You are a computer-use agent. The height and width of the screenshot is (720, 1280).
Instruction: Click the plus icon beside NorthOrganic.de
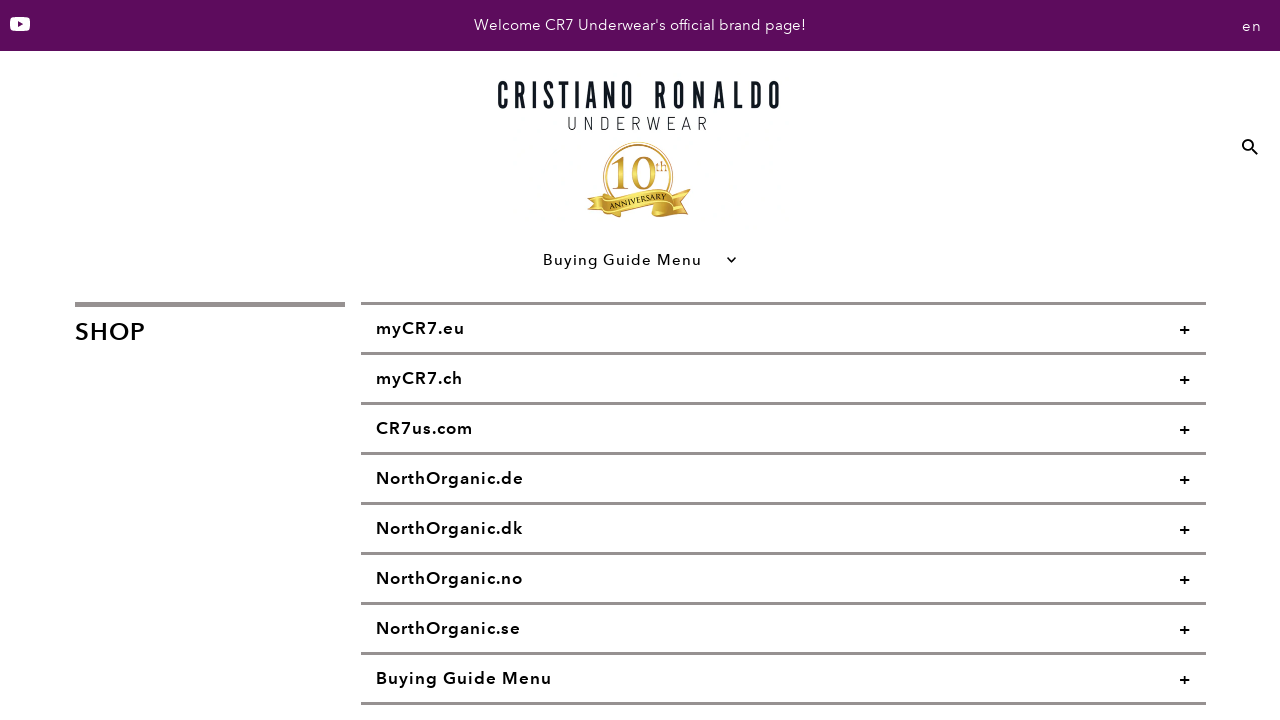[x=1184, y=480]
